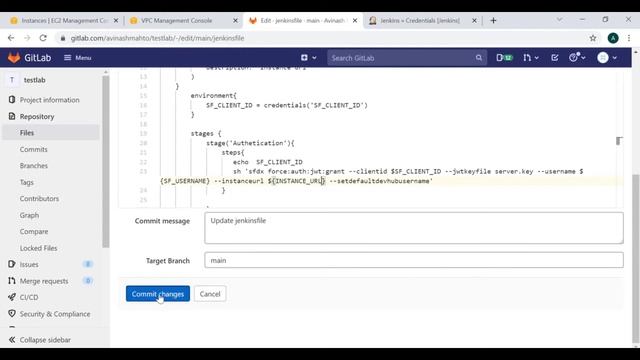Screen dimensions: 640x360
Task: Click the Project information icon
Action: point(12,100)
